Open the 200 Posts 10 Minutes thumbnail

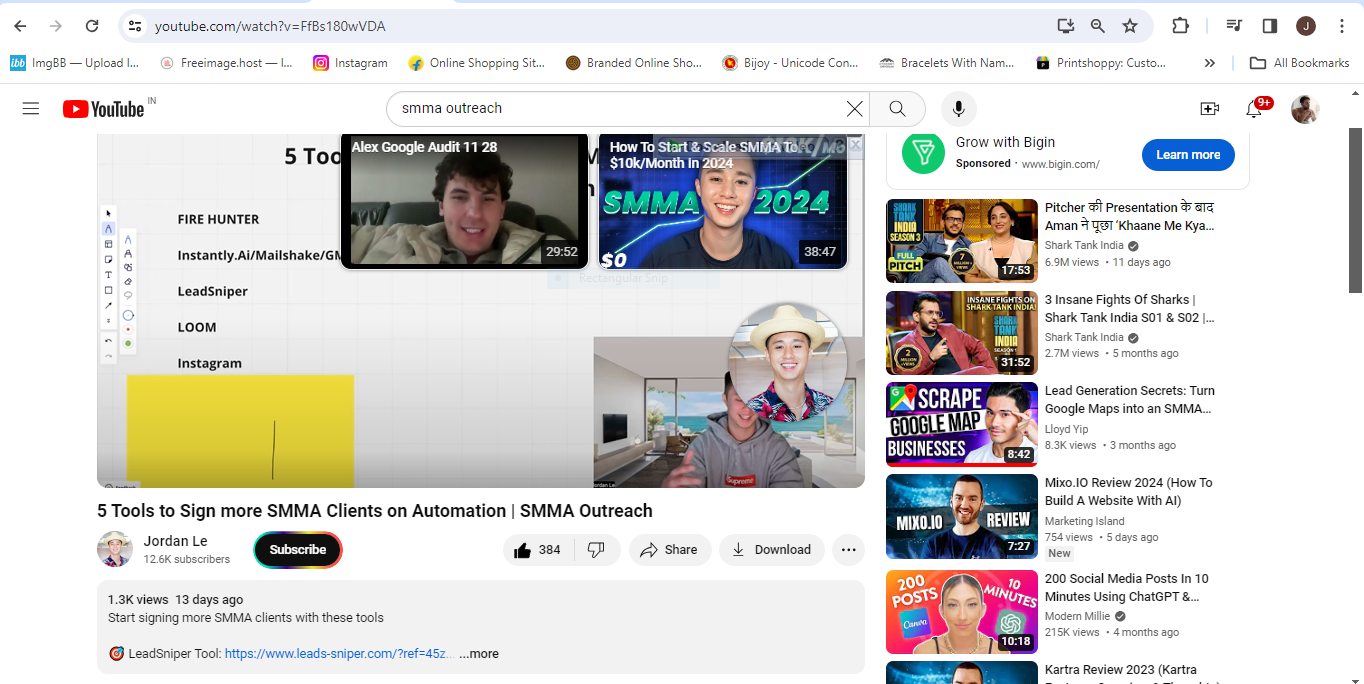(x=962, y=612)
